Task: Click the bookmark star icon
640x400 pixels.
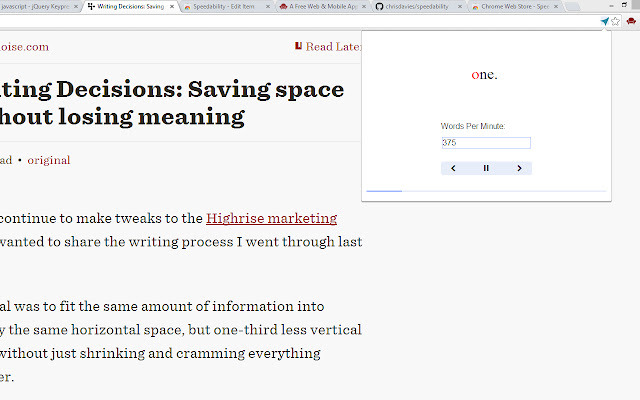Action: pyautogui.click(x=616, y=21)
